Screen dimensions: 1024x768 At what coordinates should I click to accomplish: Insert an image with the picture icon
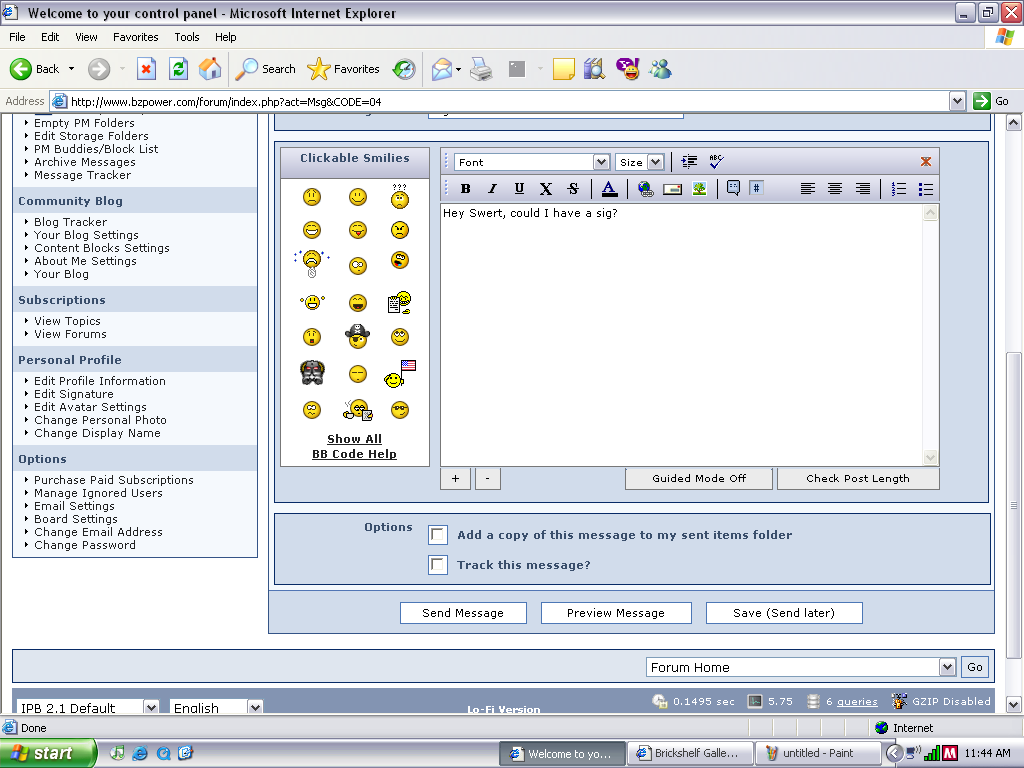pyautogui.click(x=699, y=189)
